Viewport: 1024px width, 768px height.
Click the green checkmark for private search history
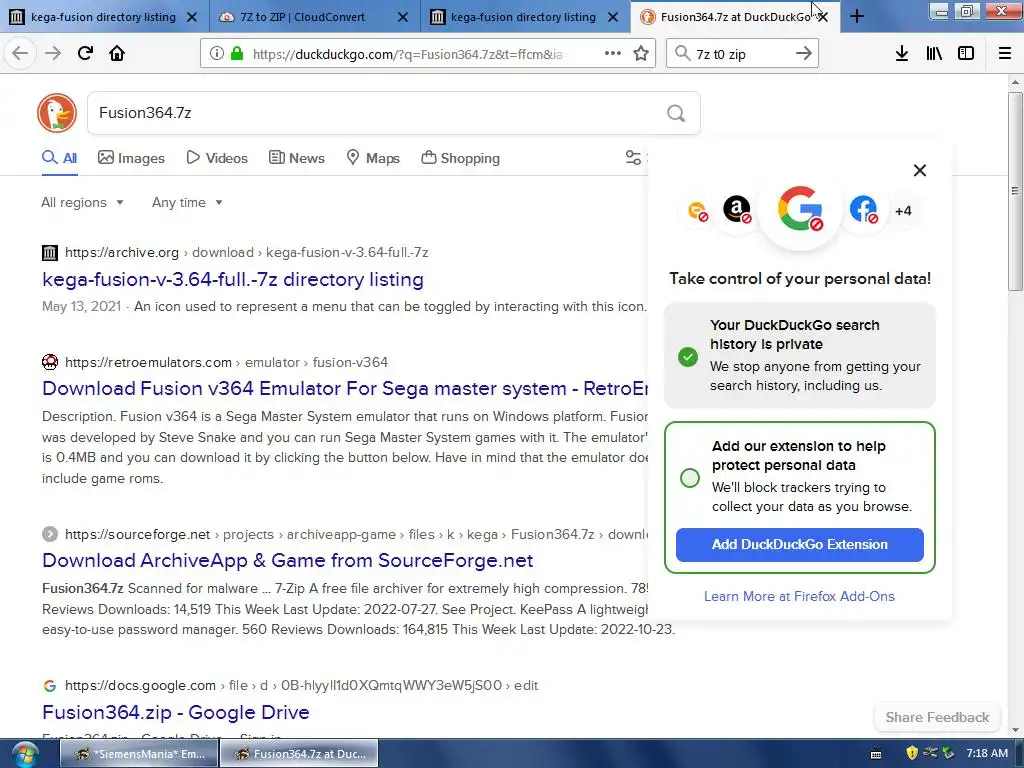(x=688, y=357)
